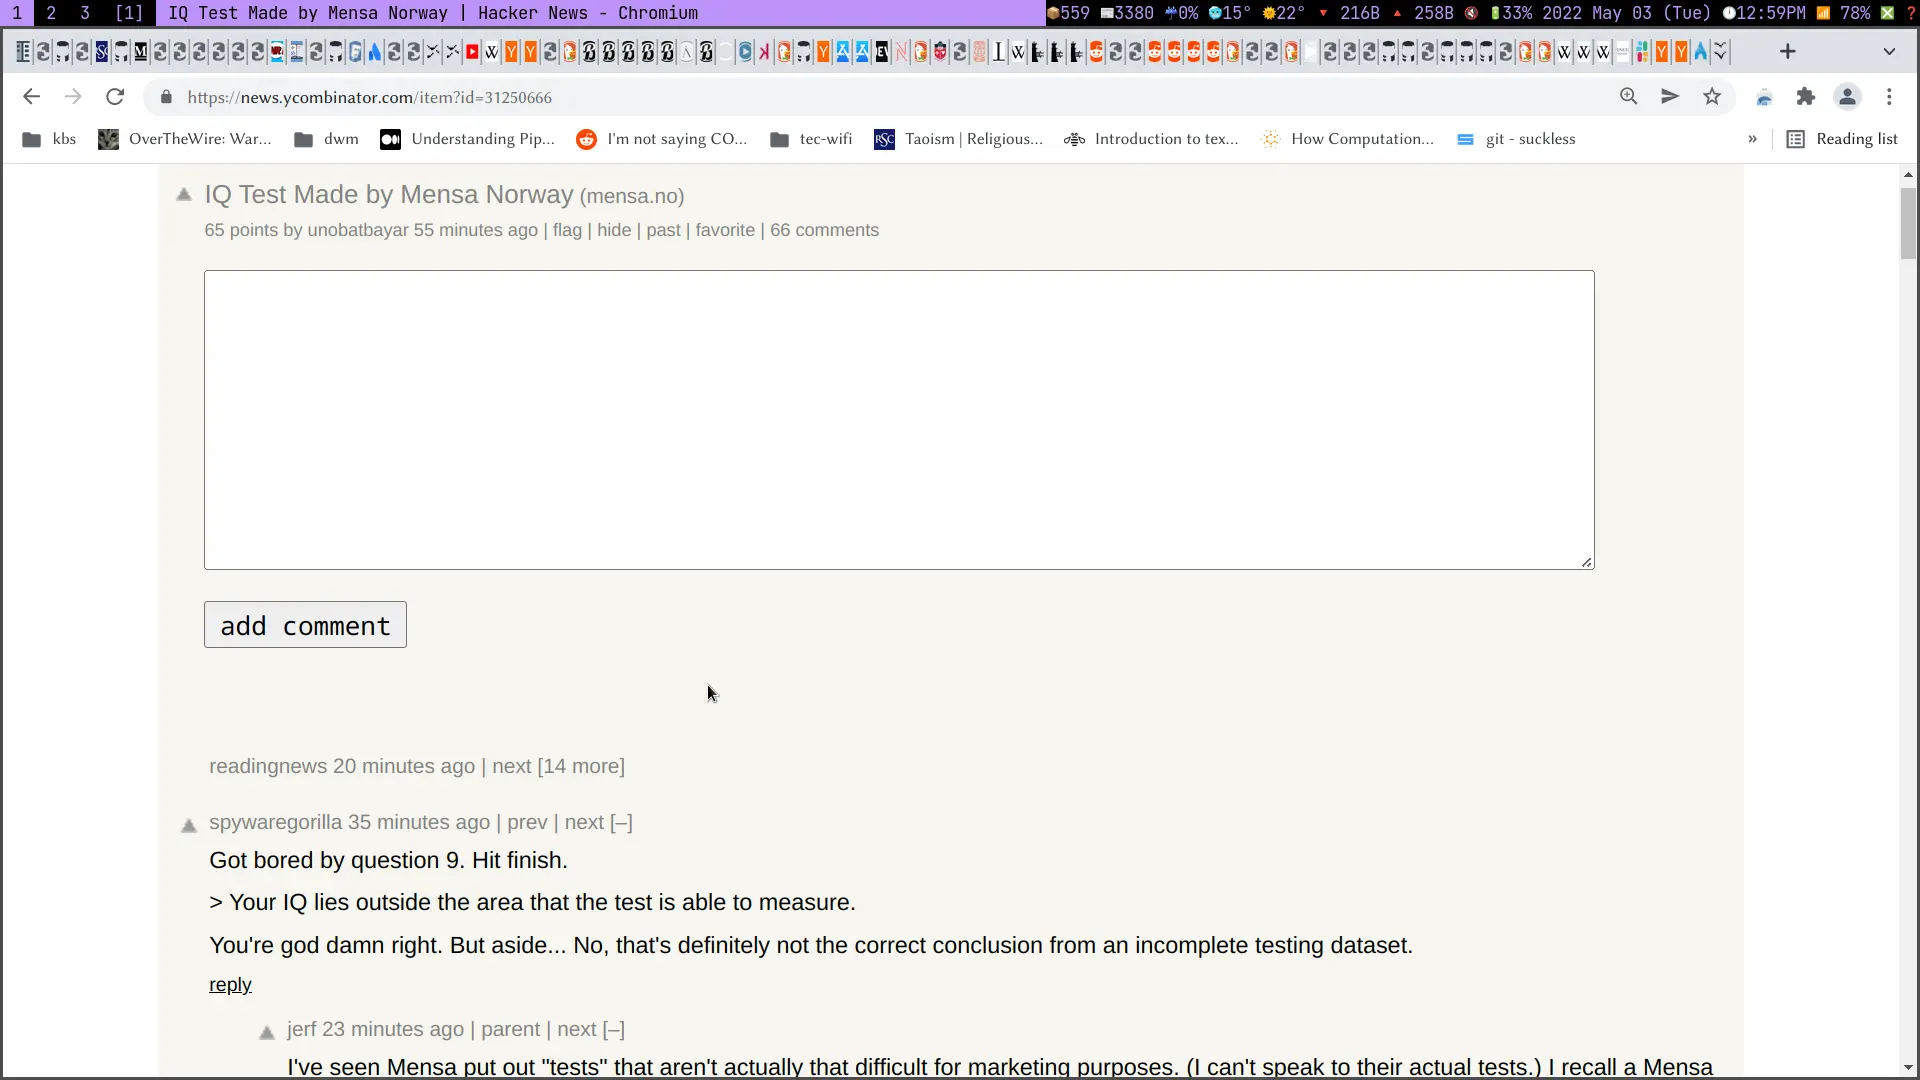Open Understanding Pip... bookmark
Screen dimensions: 1920x1080
point(467,139)
